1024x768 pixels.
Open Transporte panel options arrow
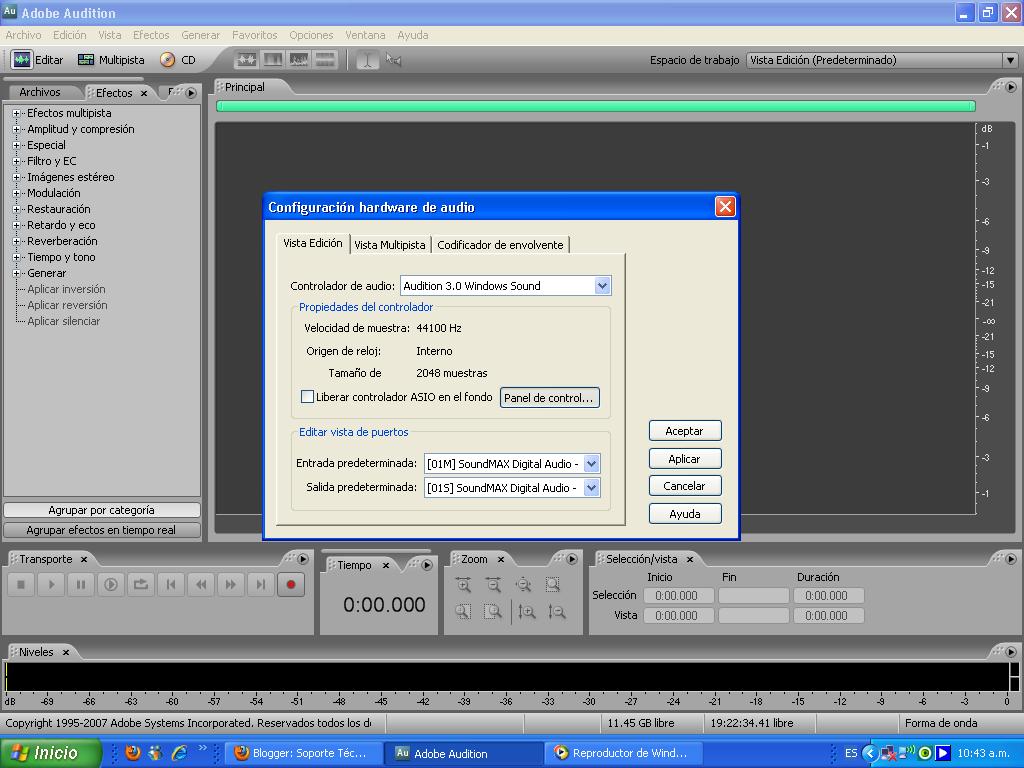coord(303,559)
